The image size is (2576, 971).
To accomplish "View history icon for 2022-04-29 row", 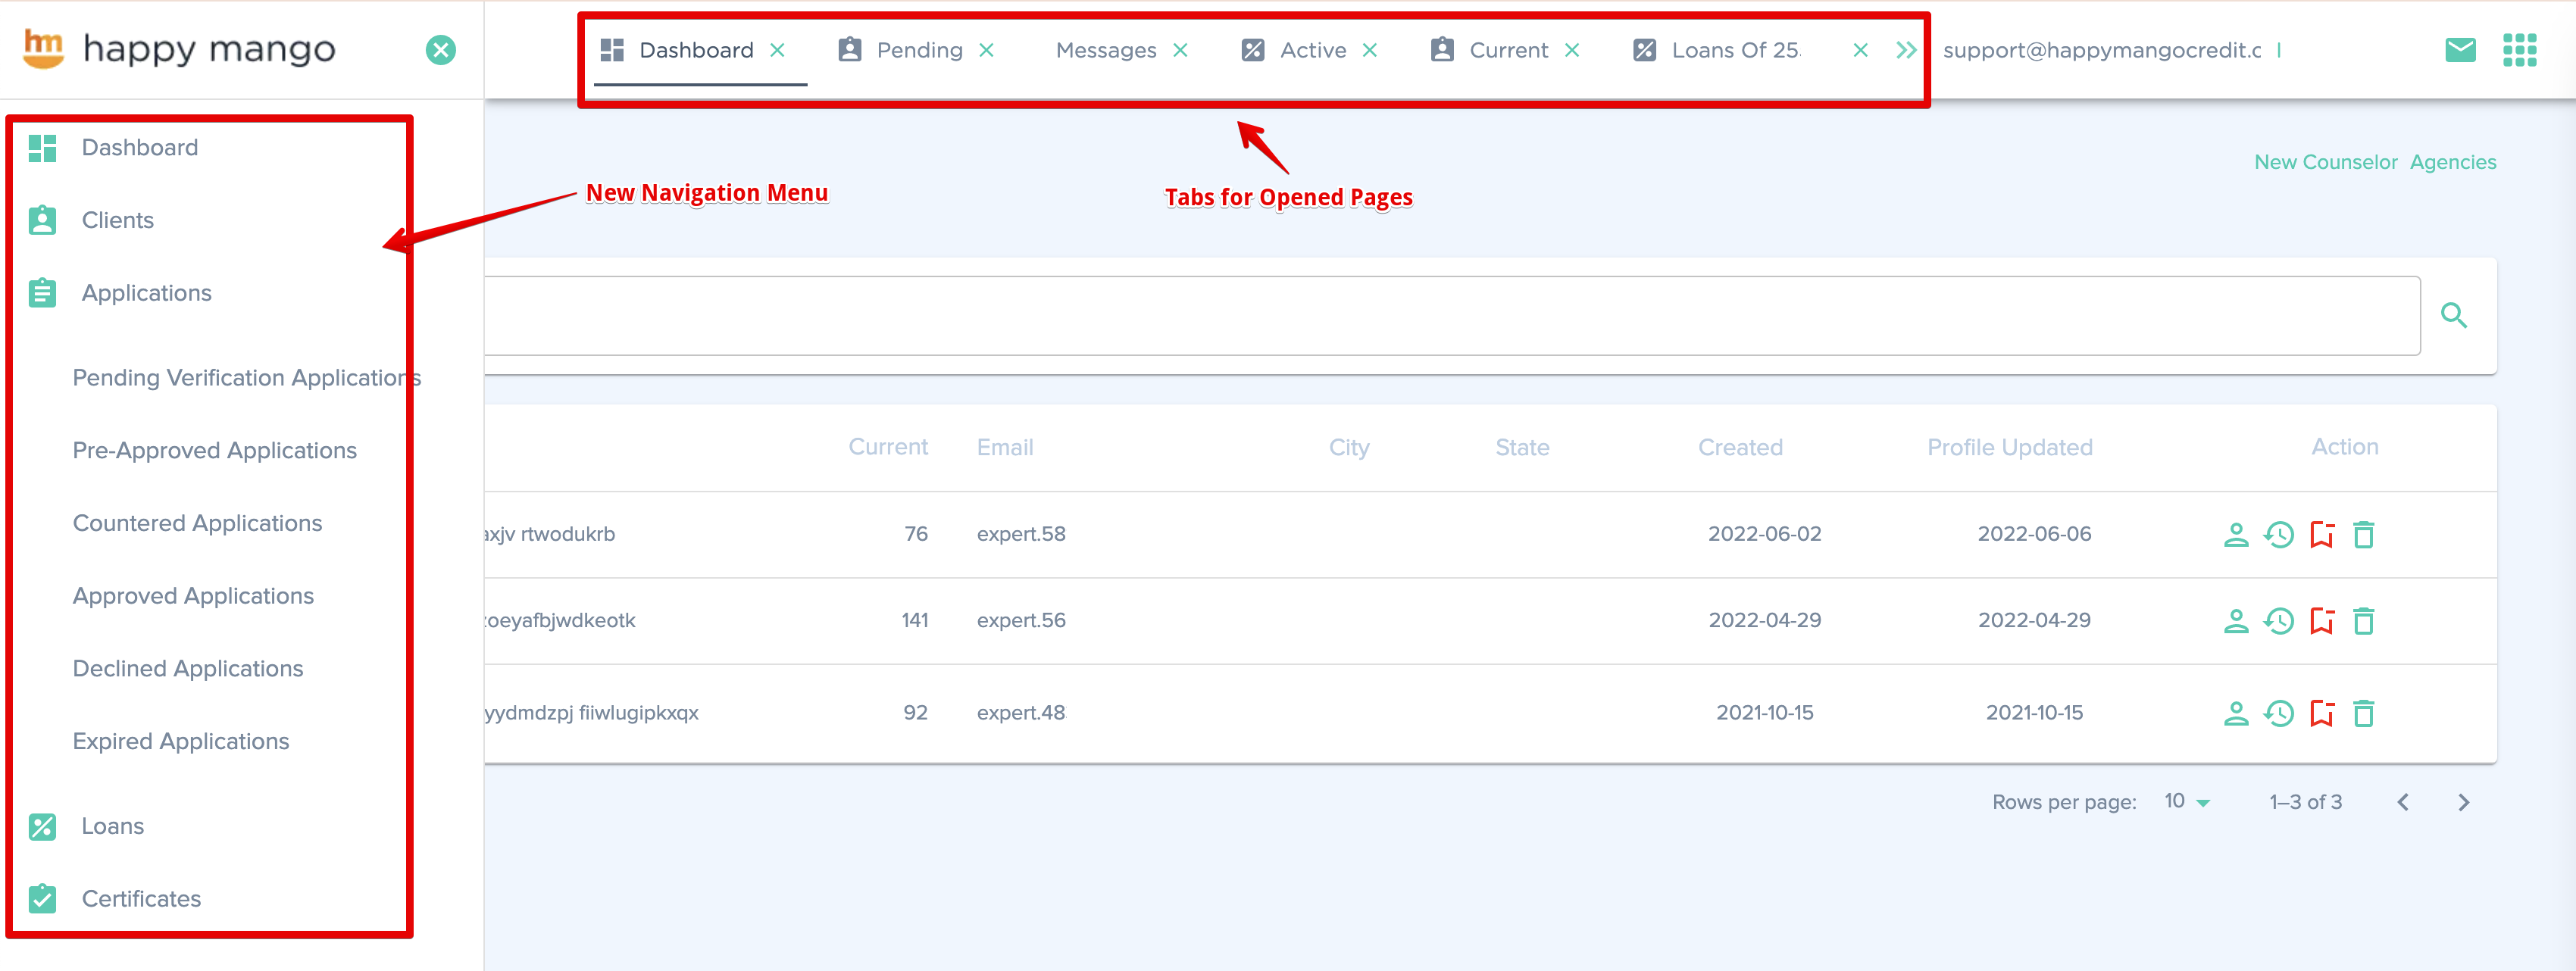I will (x=2278, y=621).
